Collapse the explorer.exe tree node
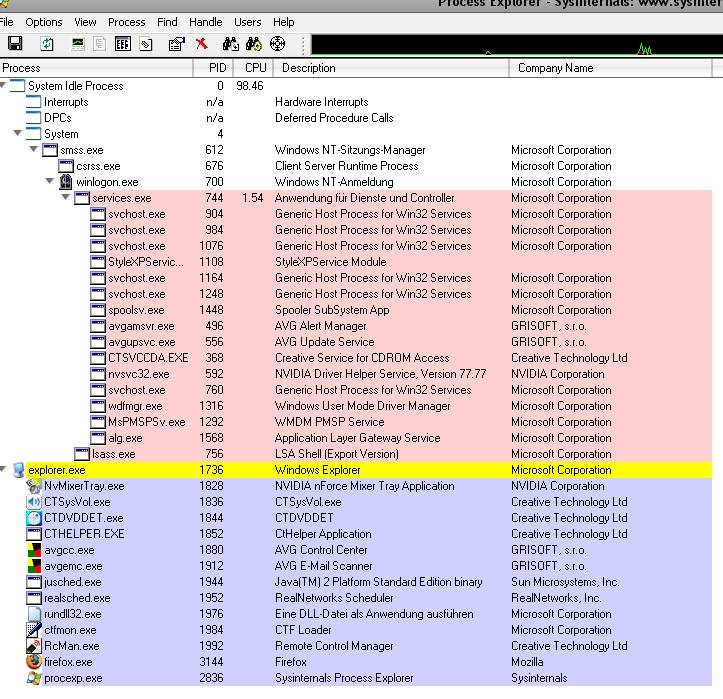Screen dimensions: 723x699 3,469
